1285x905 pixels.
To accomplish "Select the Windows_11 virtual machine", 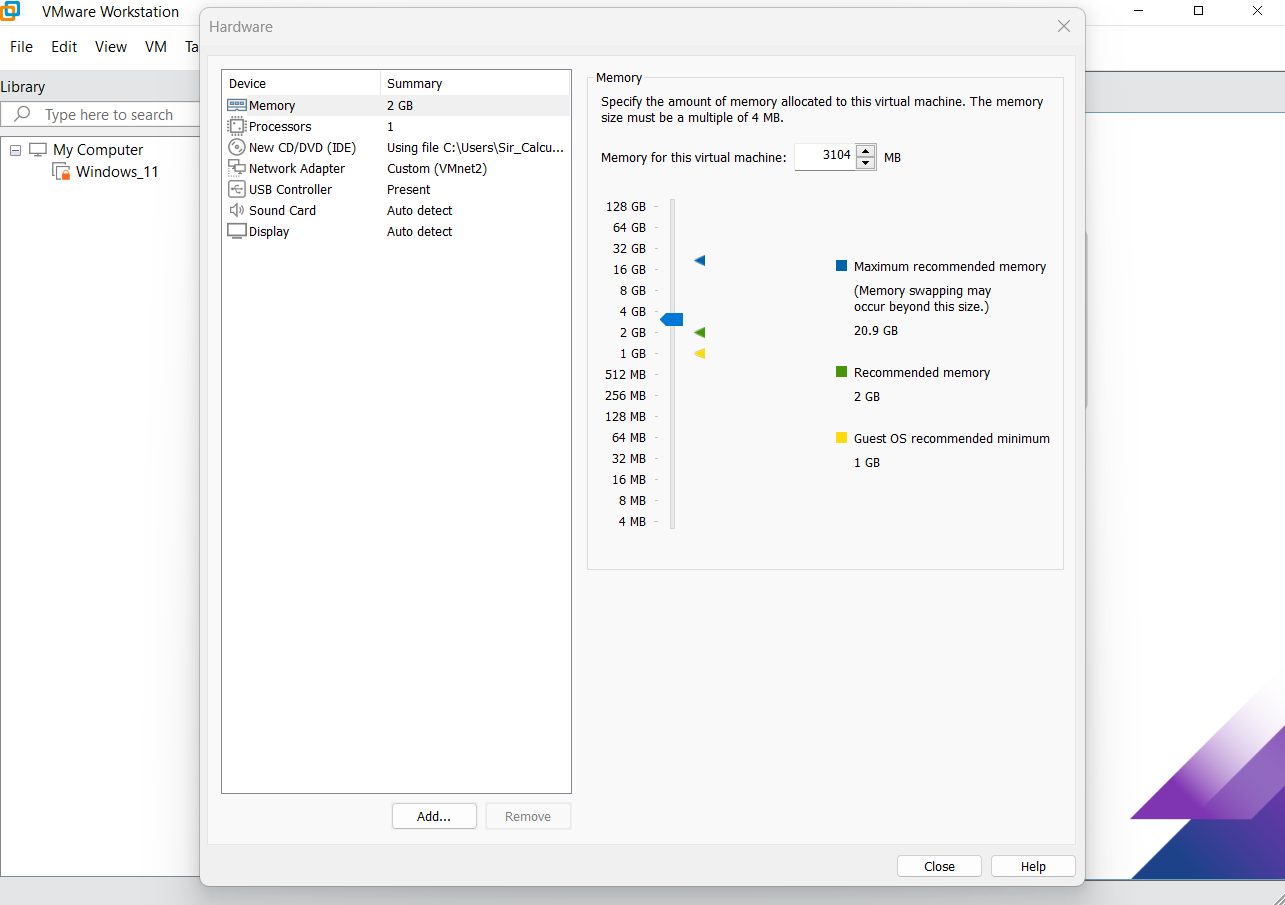I will pyautogui.click(x=117, y=171).
